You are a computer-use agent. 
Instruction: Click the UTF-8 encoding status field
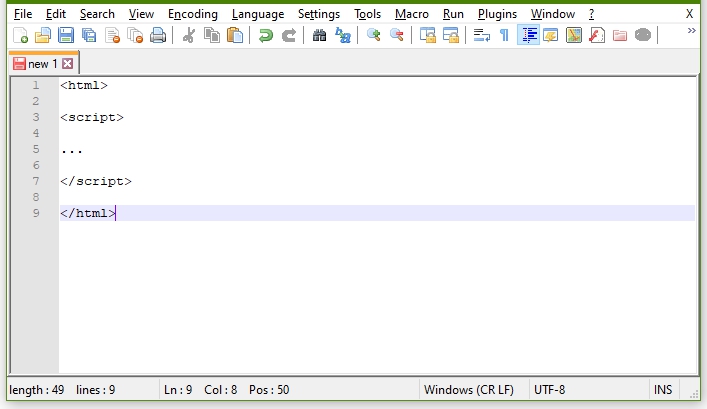(549, 390)
